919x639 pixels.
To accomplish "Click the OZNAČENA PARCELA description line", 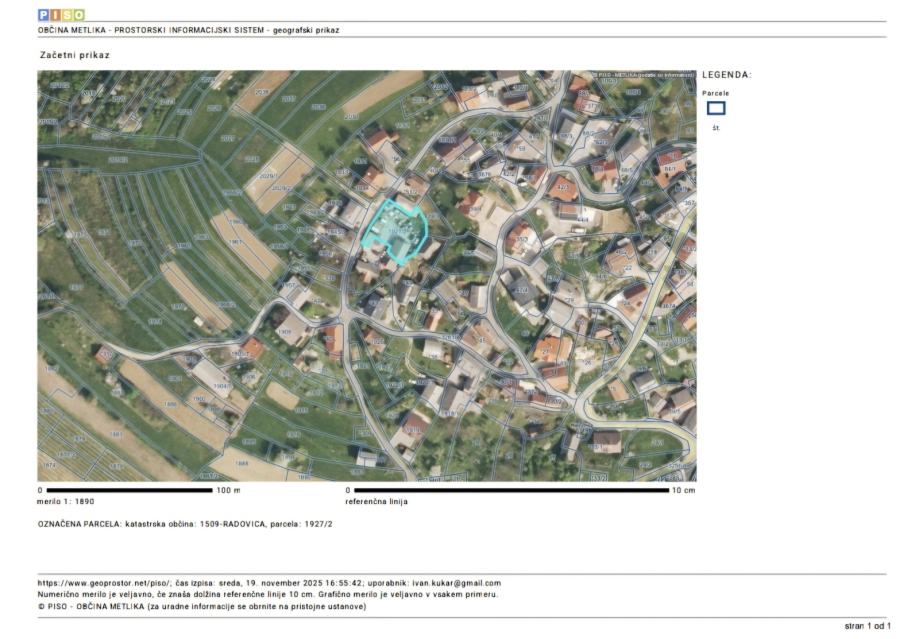I will 186,524.
